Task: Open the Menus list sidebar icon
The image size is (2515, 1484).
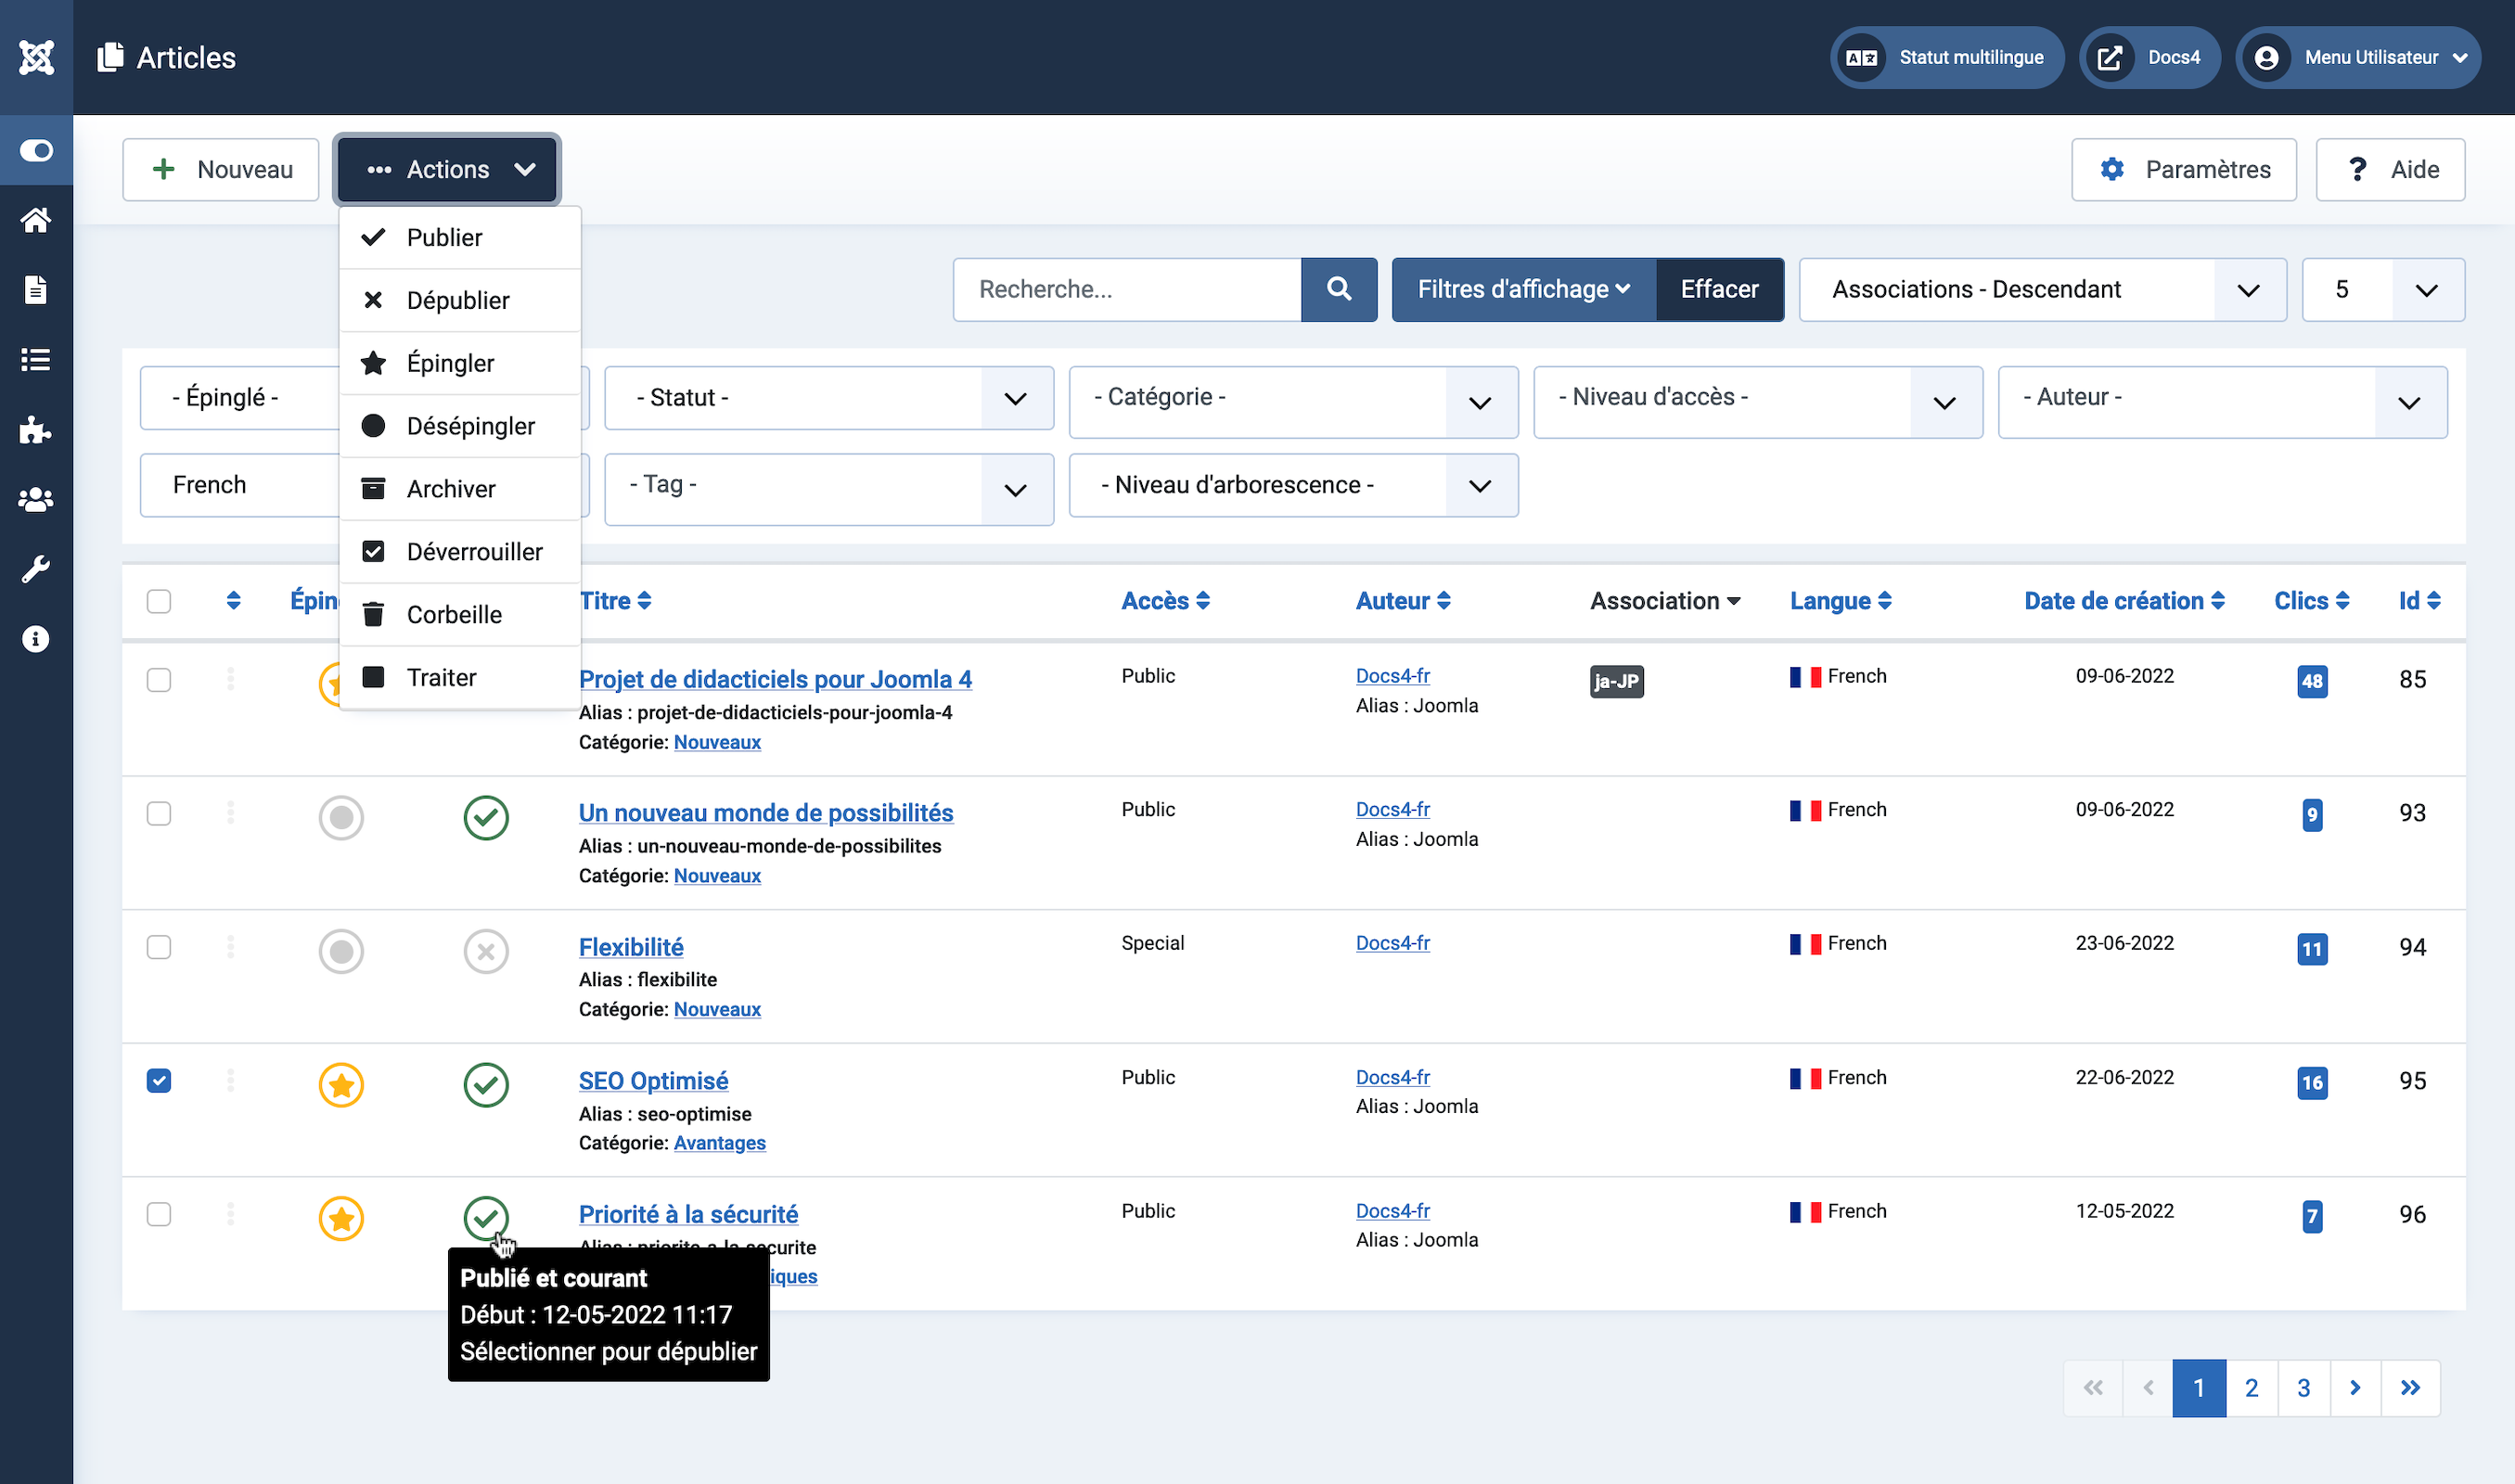Action: tap(36, 360)
